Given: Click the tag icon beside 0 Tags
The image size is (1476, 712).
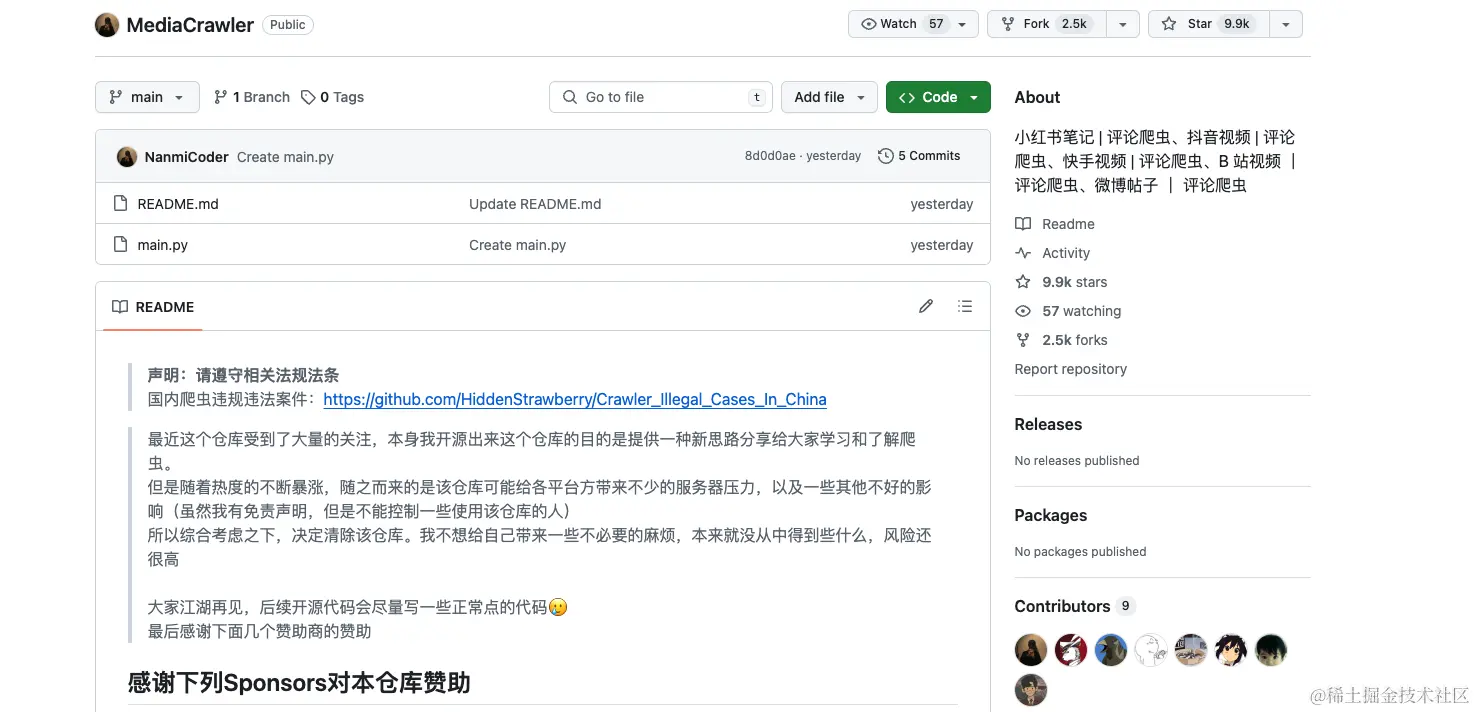Looking at the screenshot, I should (x=308, y=97).
